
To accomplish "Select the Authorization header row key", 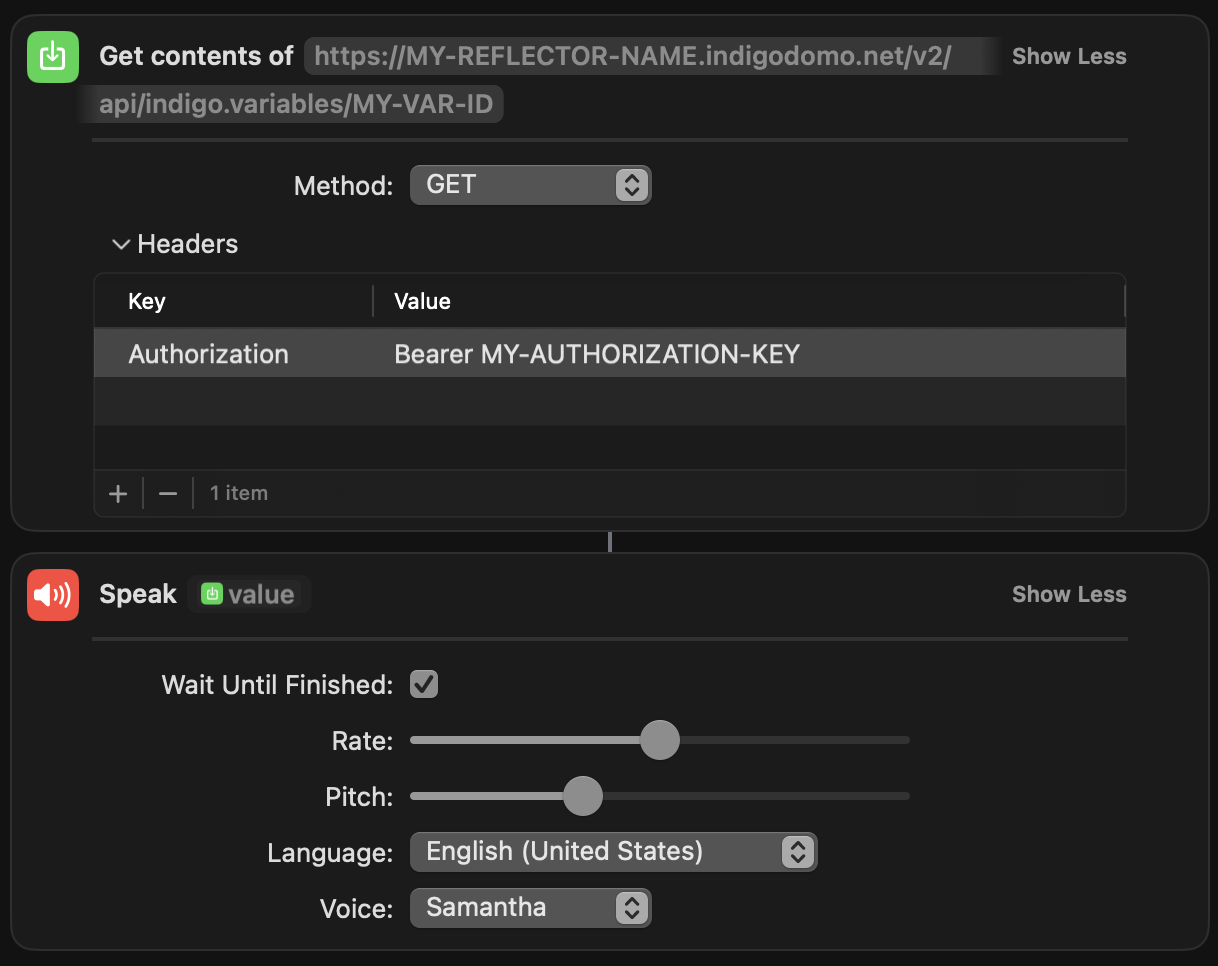I will [209, 354].
